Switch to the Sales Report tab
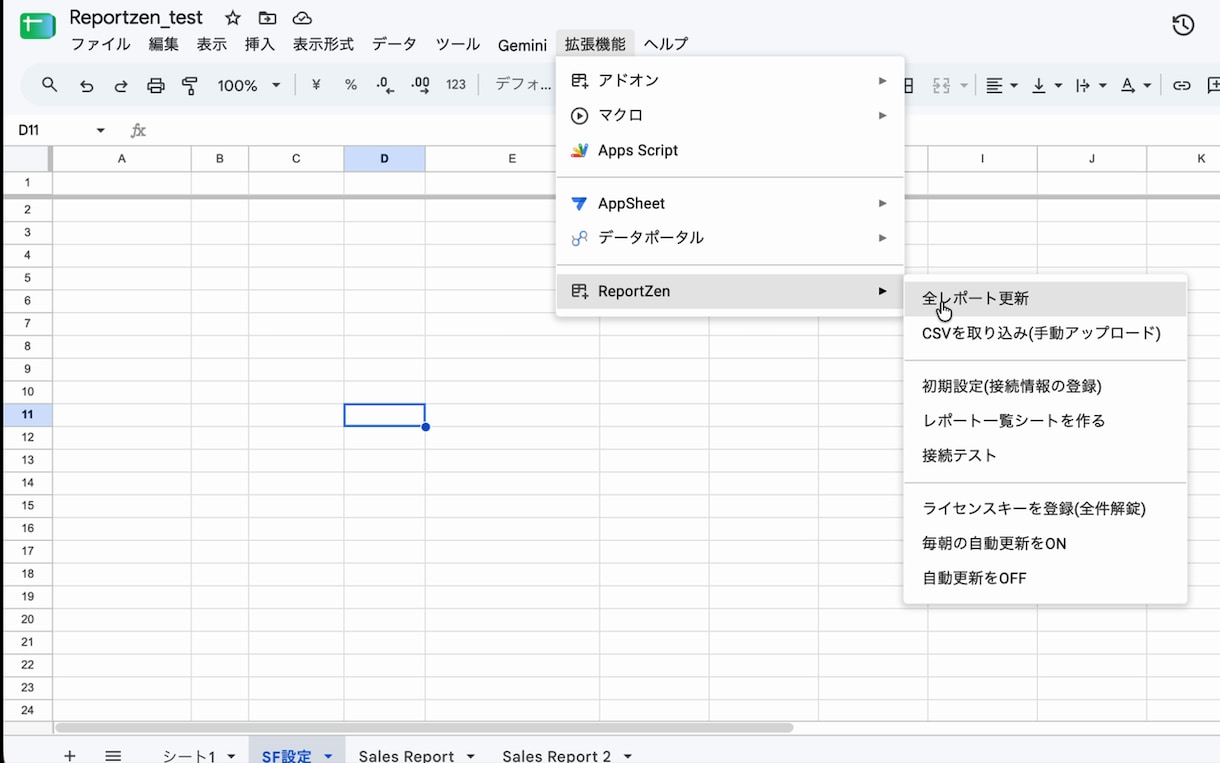The image size is (1220, 763). (x=406, y=756)
